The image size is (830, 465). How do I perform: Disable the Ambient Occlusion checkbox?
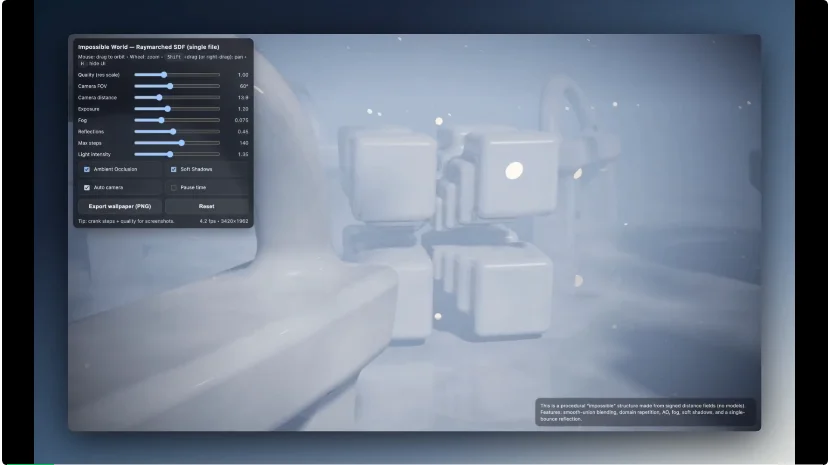[87, 170]
